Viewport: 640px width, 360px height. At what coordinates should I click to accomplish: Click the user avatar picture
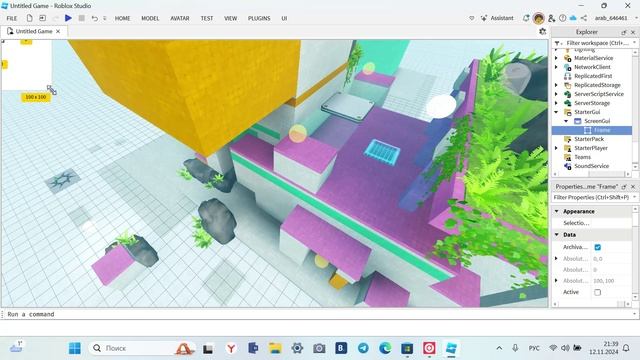tap(539, 18)
